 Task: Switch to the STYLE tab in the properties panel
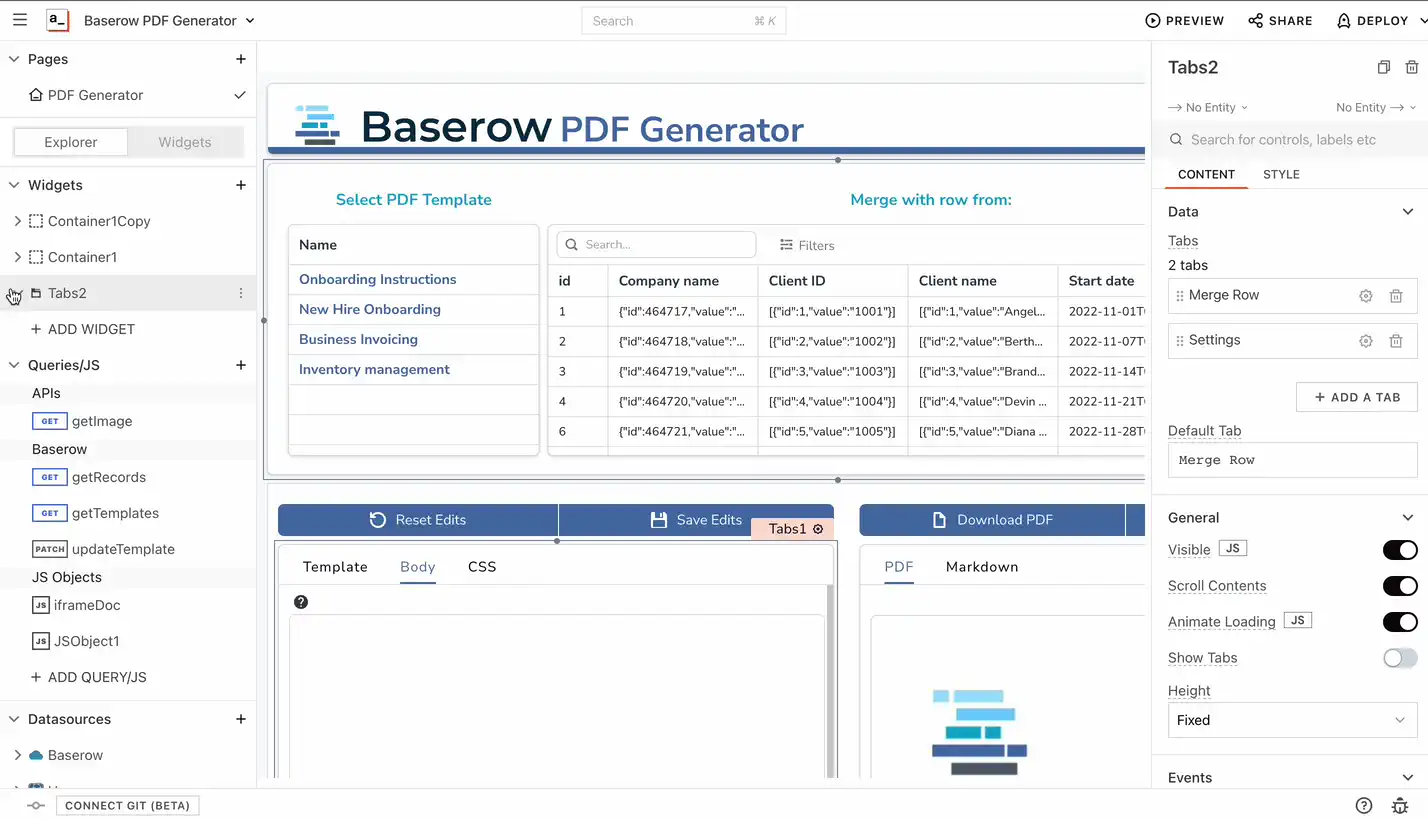[1281, 174]
